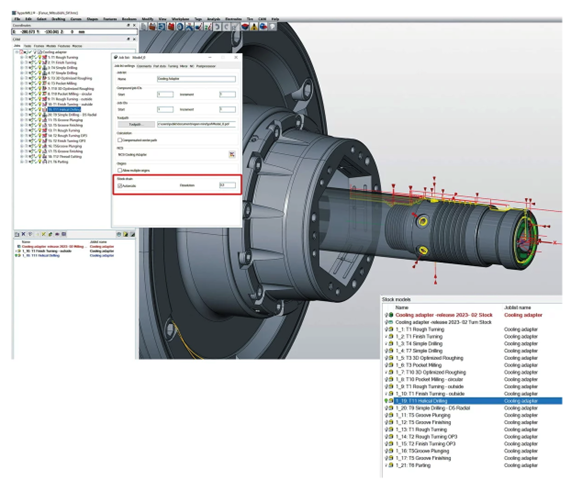Click the Toolpath... button
Viewport: 582px width, 480px height.
click(x=136, y=124)
